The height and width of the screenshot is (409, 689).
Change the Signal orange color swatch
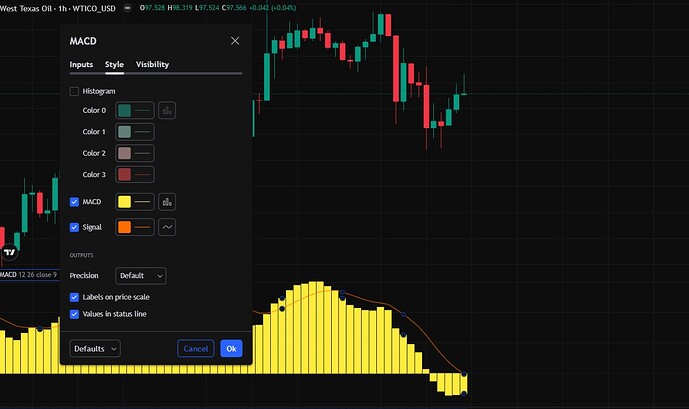pos(124,227)
